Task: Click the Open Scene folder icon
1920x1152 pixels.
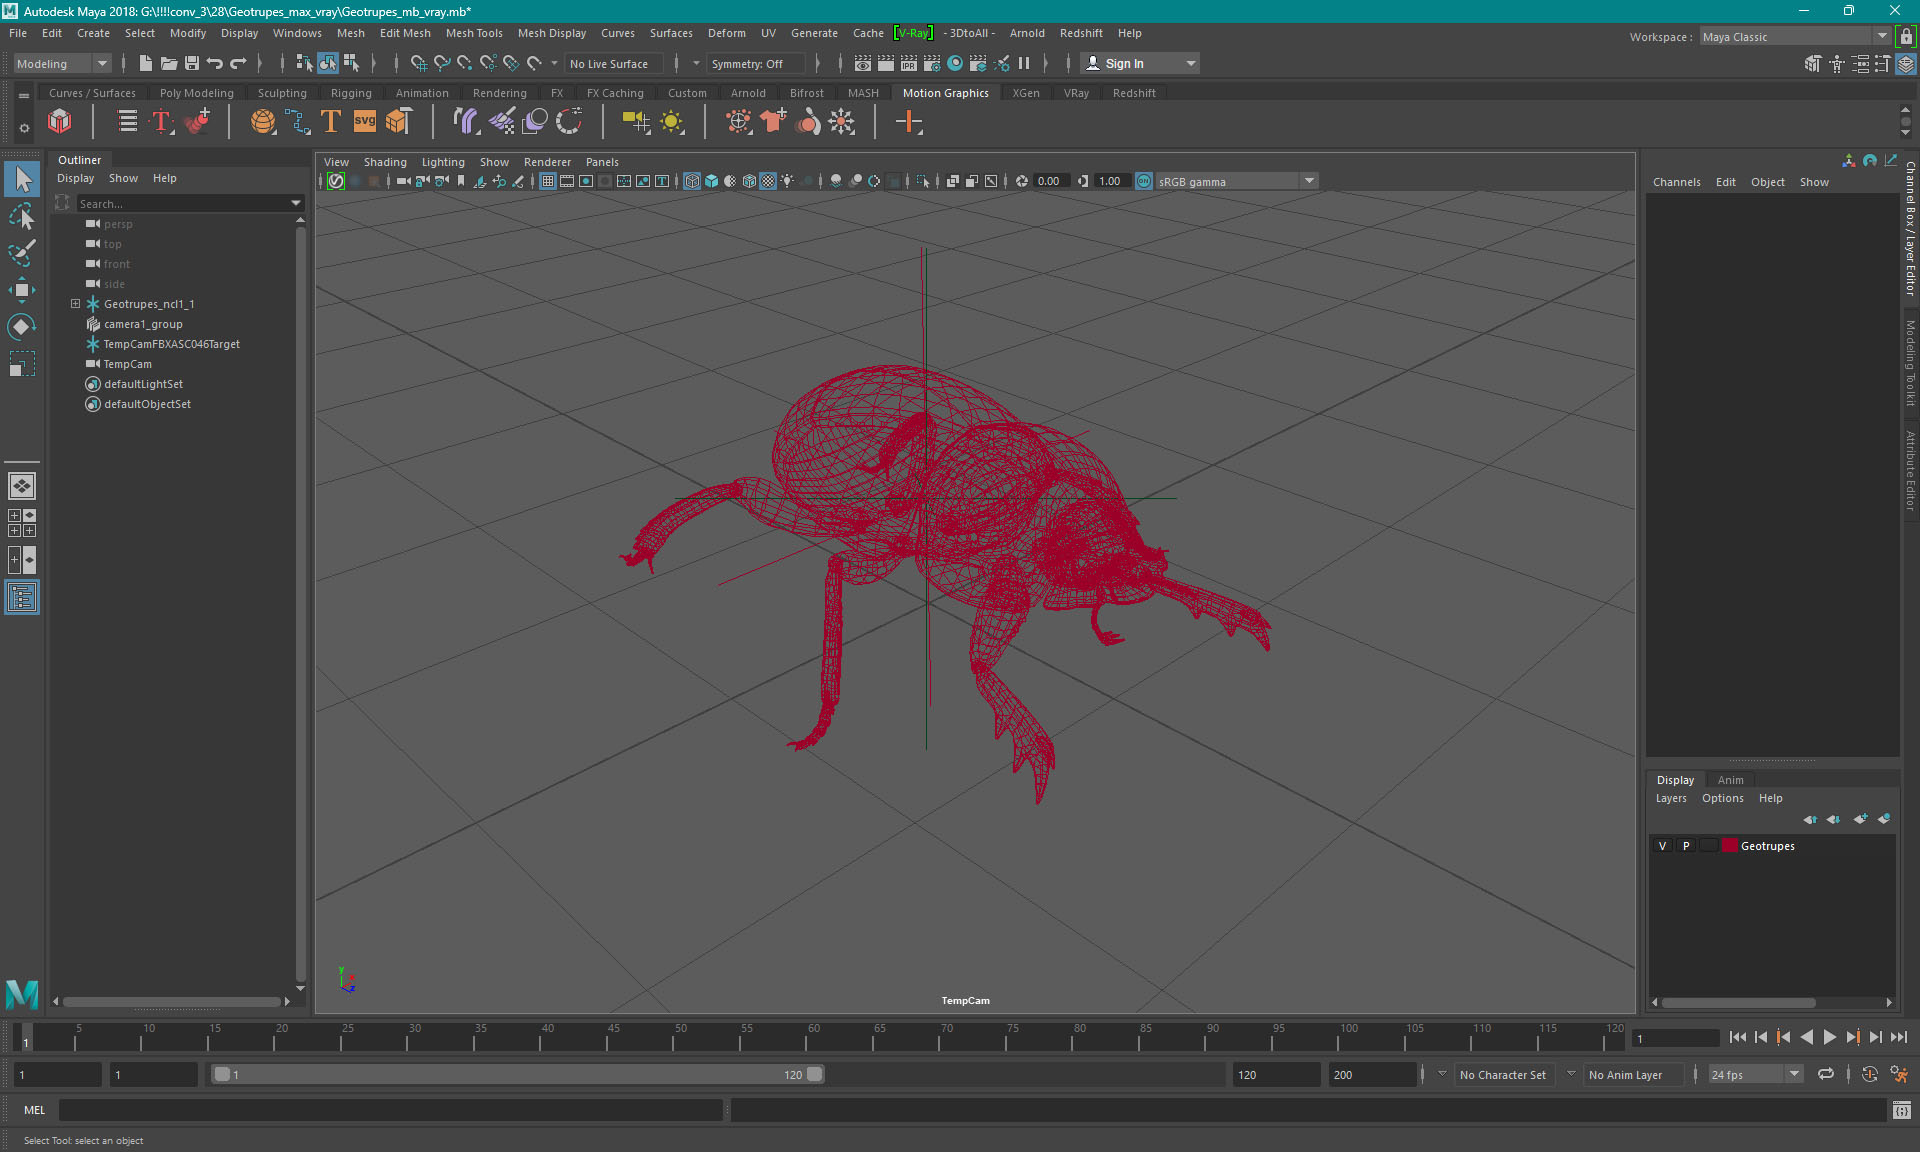Action: pos(169,63)
